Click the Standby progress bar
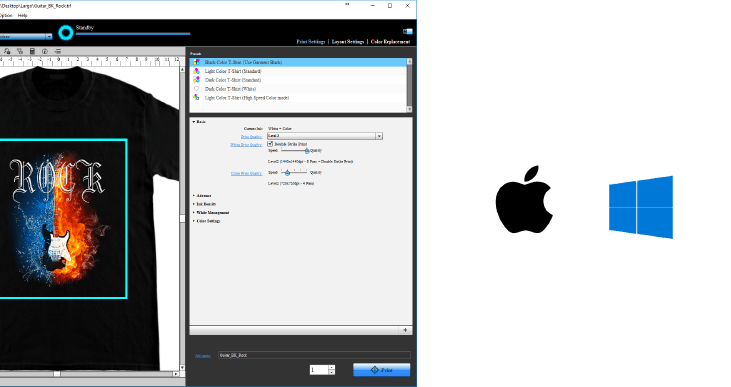 (x=133, y=34)
